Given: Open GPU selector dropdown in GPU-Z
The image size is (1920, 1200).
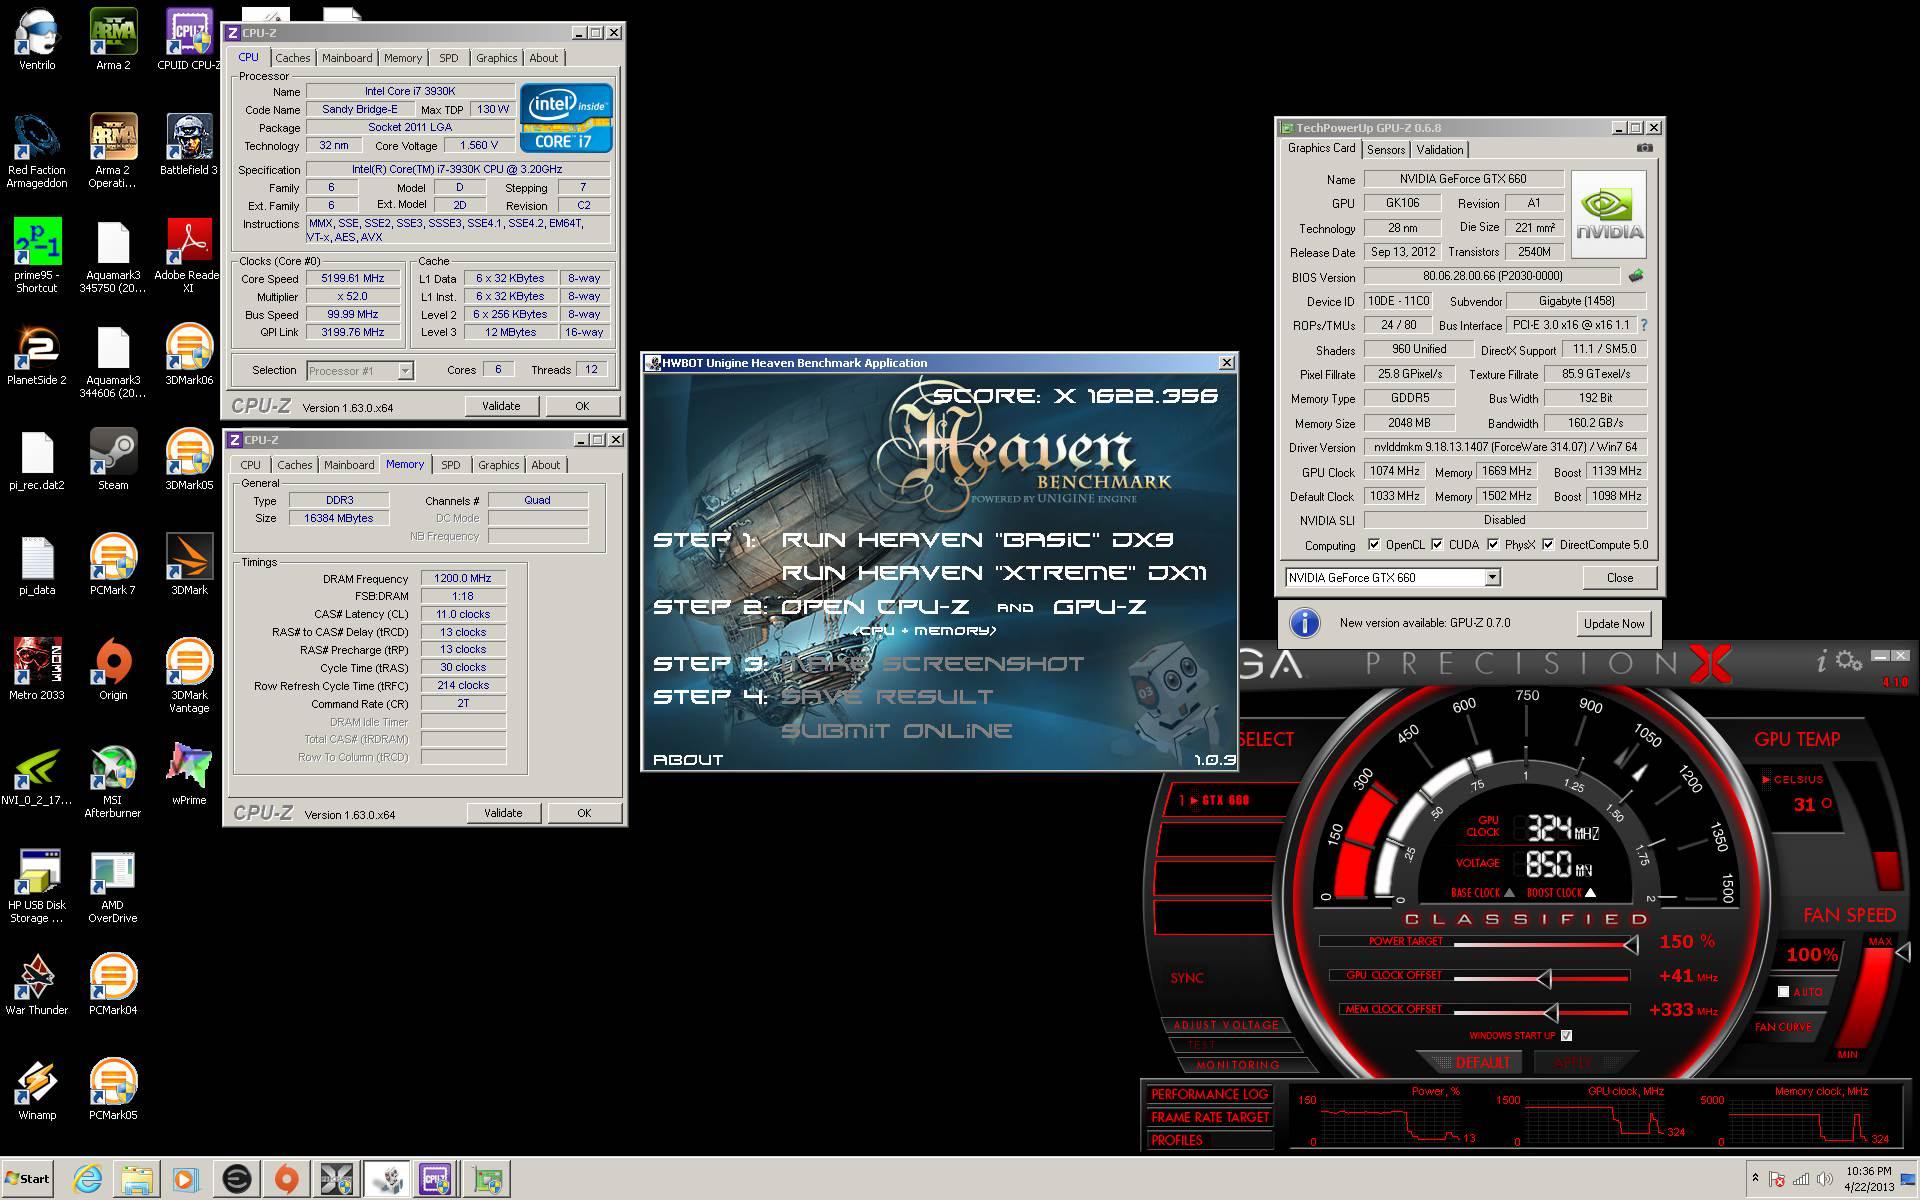Looking at the screenshot, I should (1492, 577).
